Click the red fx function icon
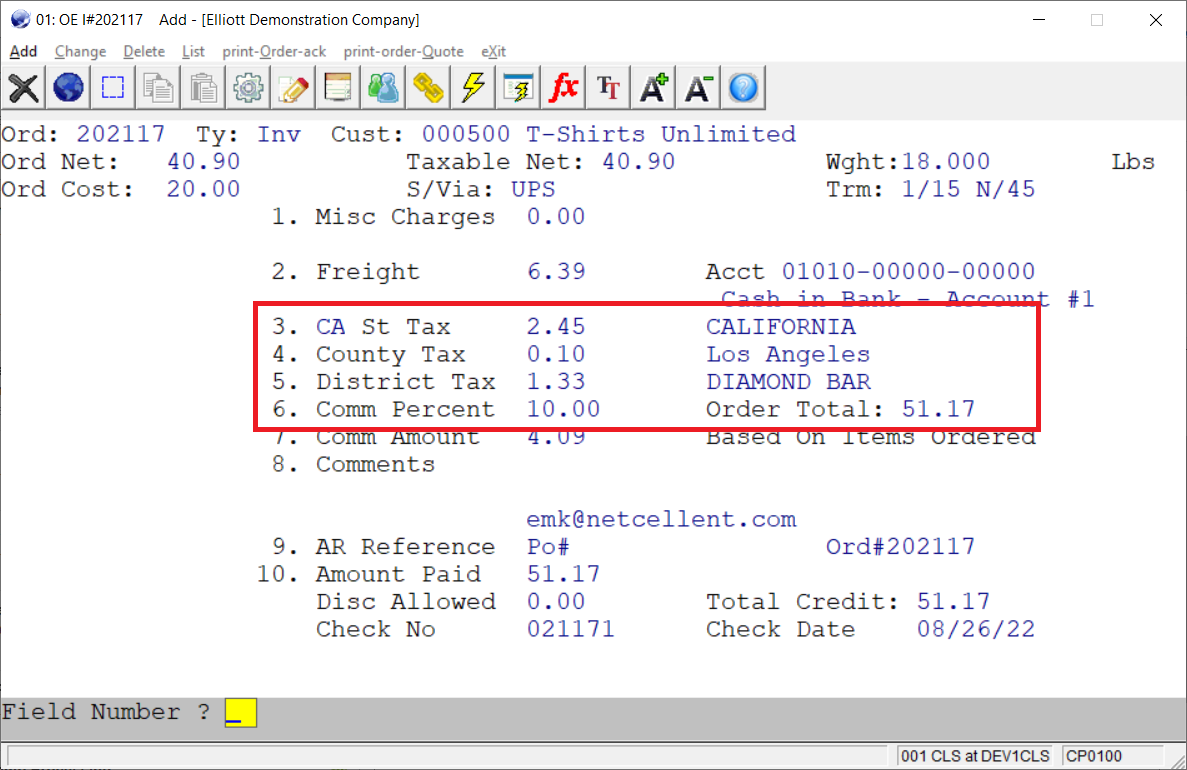Viewport: 1187px width, 770px height. pyautogui.click(x=563, y=88)
